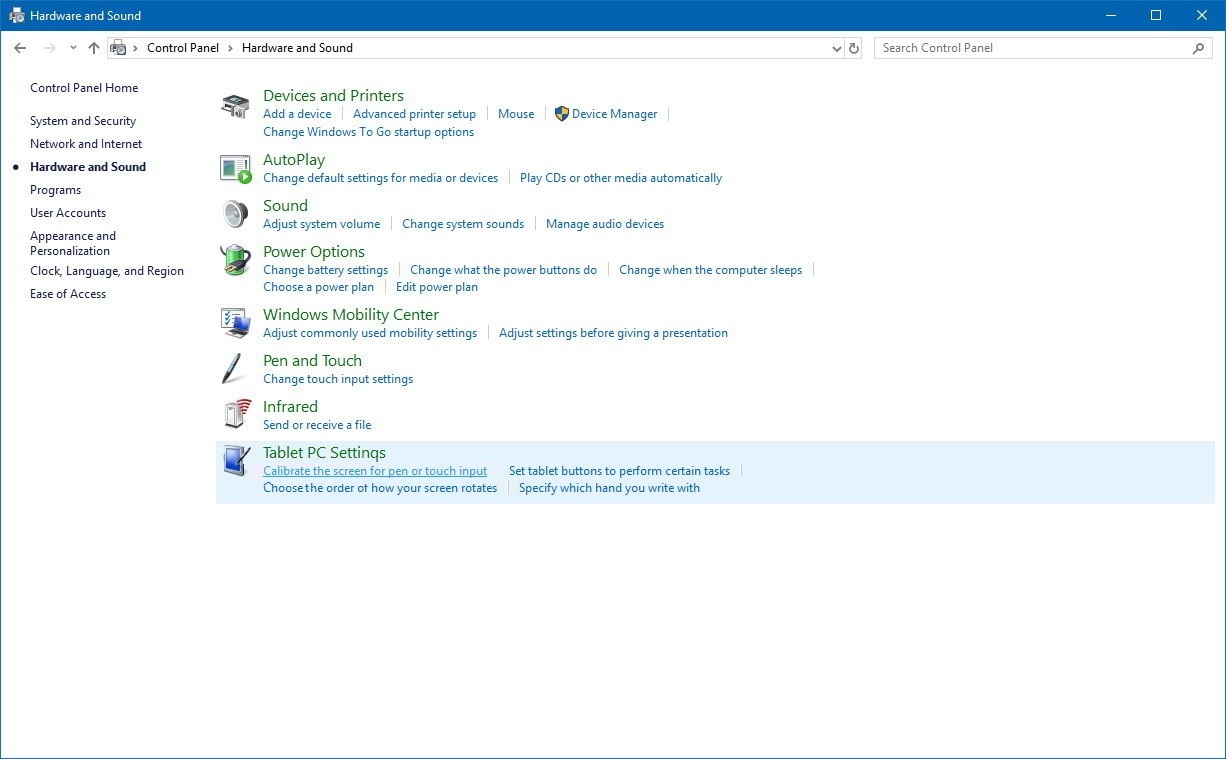Click Edit power plan
Screen dimensions: 1226x759
coord(437,287)
